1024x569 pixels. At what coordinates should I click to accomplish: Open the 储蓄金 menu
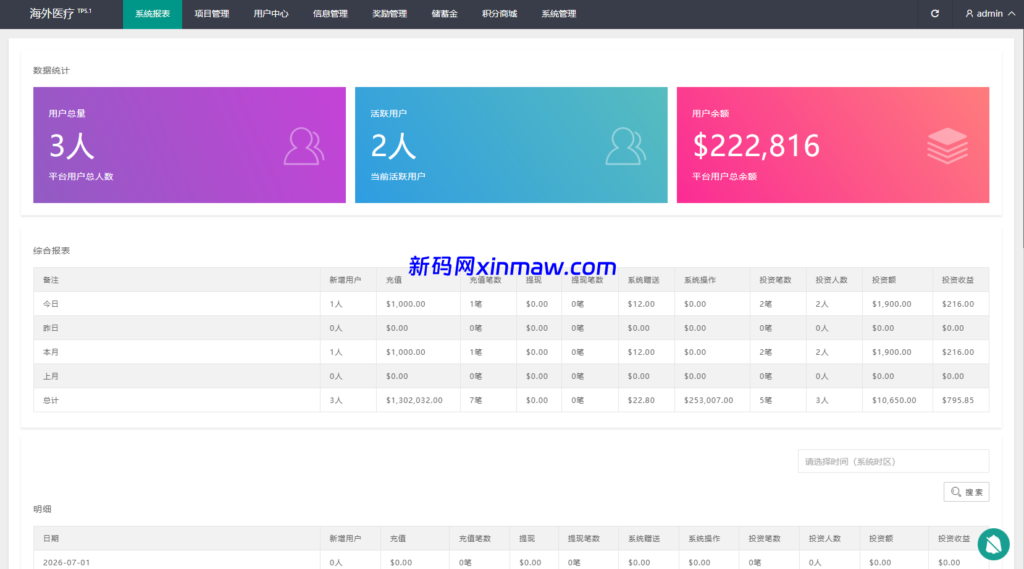445,14
